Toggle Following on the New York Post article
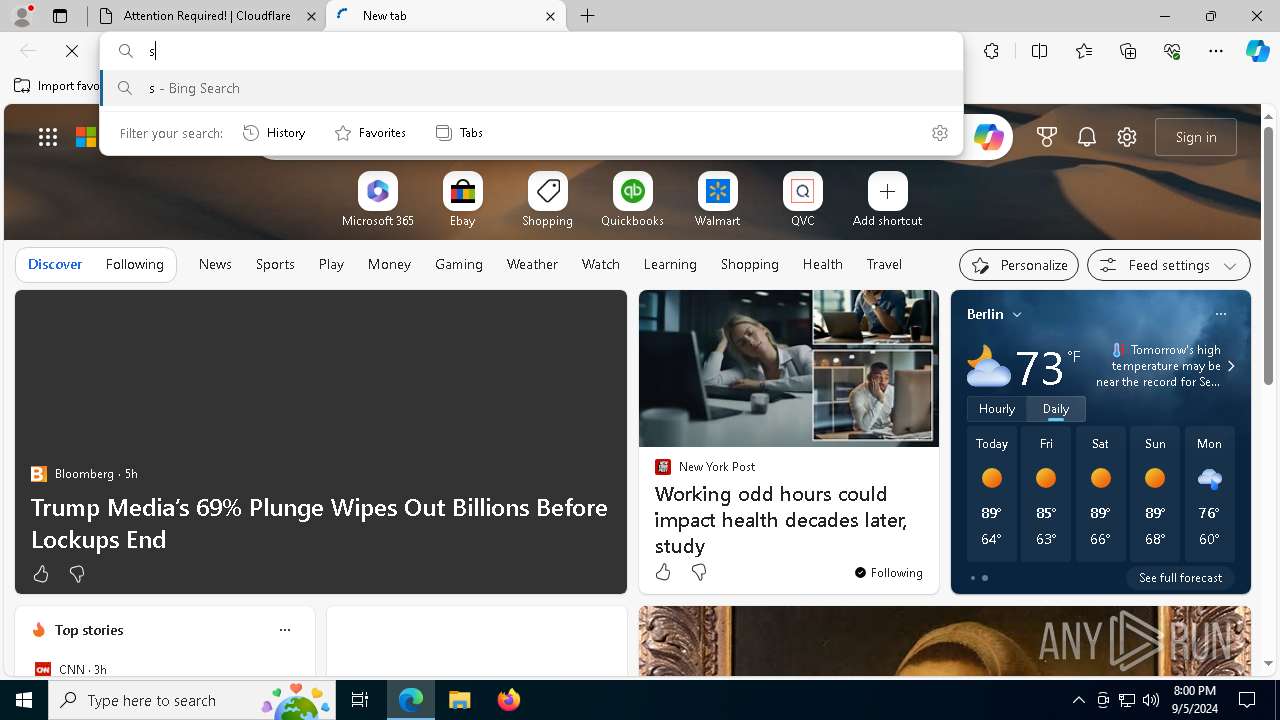 pos(888,573)
